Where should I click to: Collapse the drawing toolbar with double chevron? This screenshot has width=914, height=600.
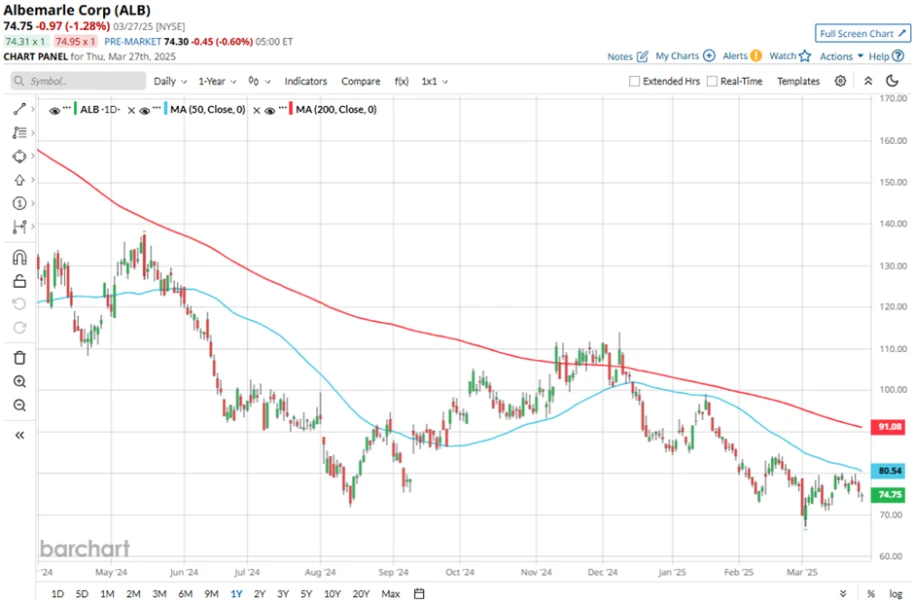19,435
